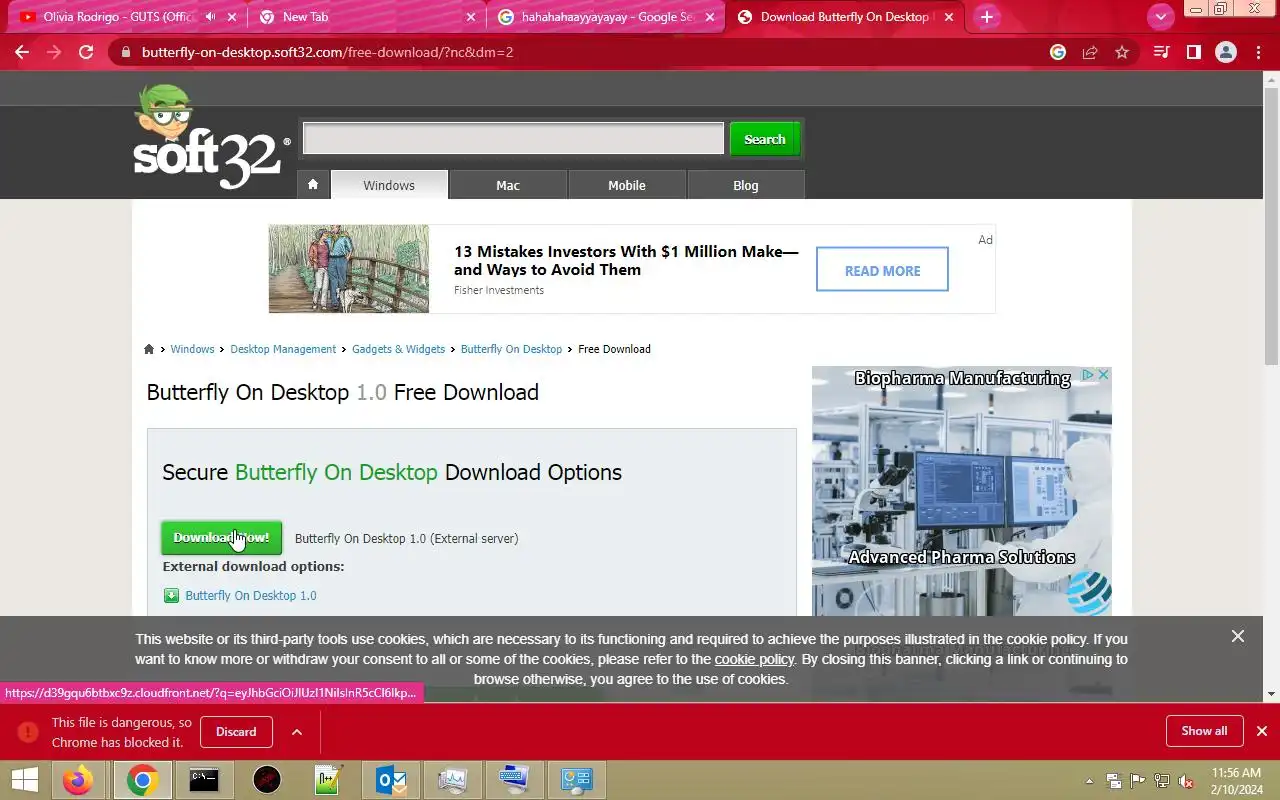Screen dimensions: 1280x800
Task: Select the Mobile navigation tab
Action: [627, 185]
